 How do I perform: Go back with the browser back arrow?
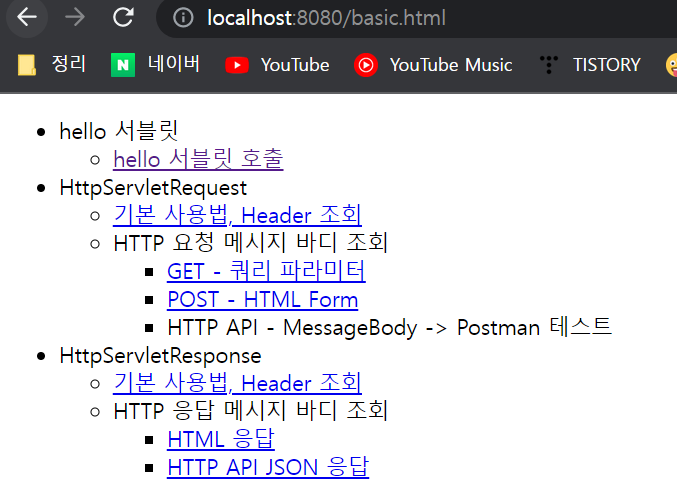27,18
